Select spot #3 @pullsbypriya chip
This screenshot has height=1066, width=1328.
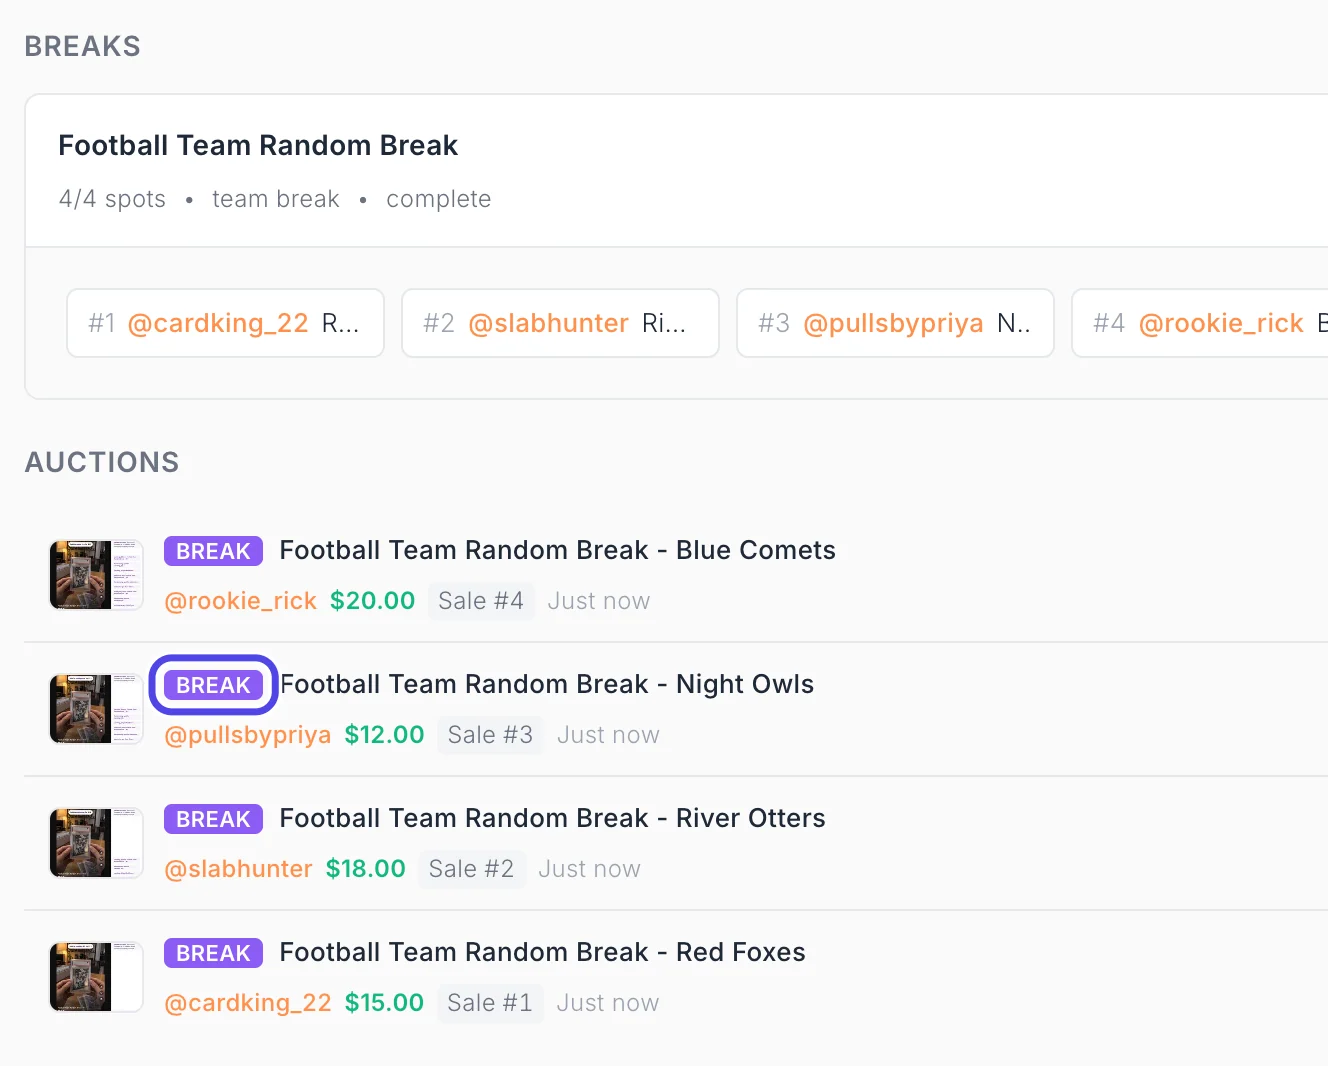(x=895, y=323)
